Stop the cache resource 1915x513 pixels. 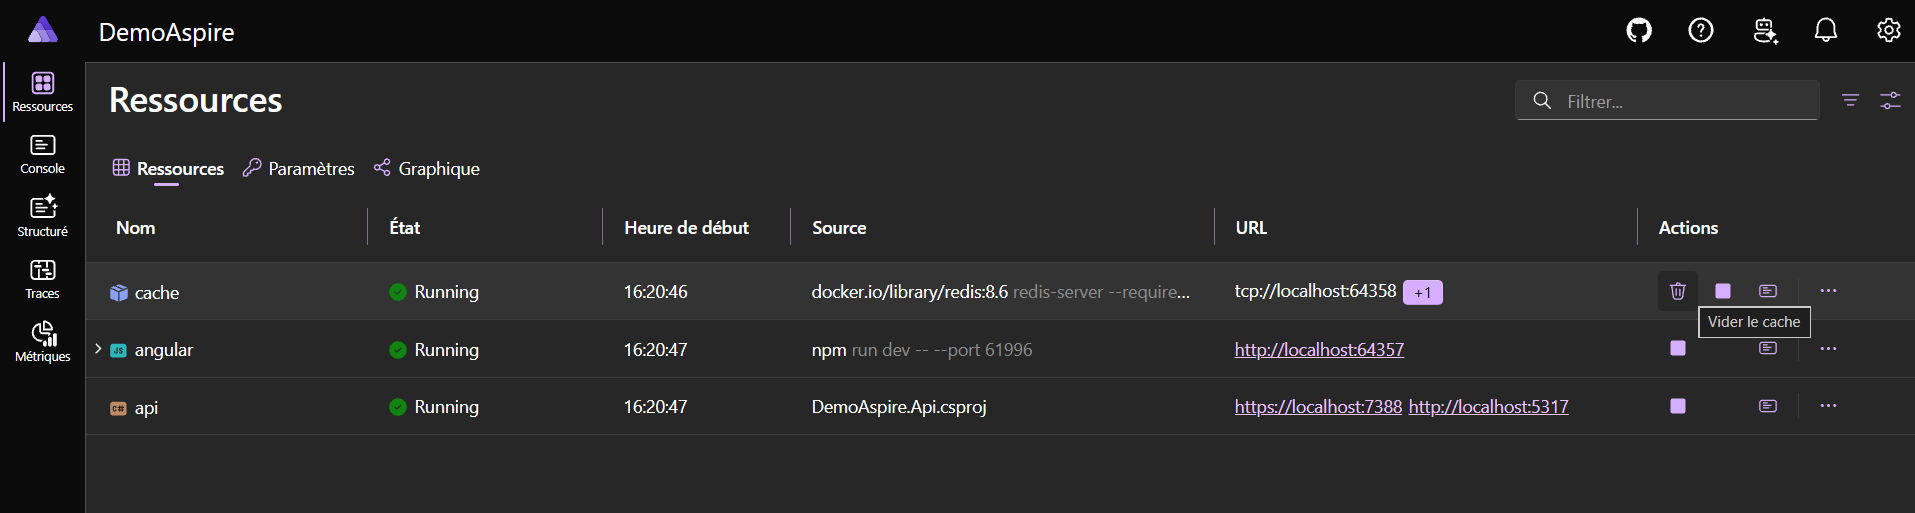tap(1723, 291)
